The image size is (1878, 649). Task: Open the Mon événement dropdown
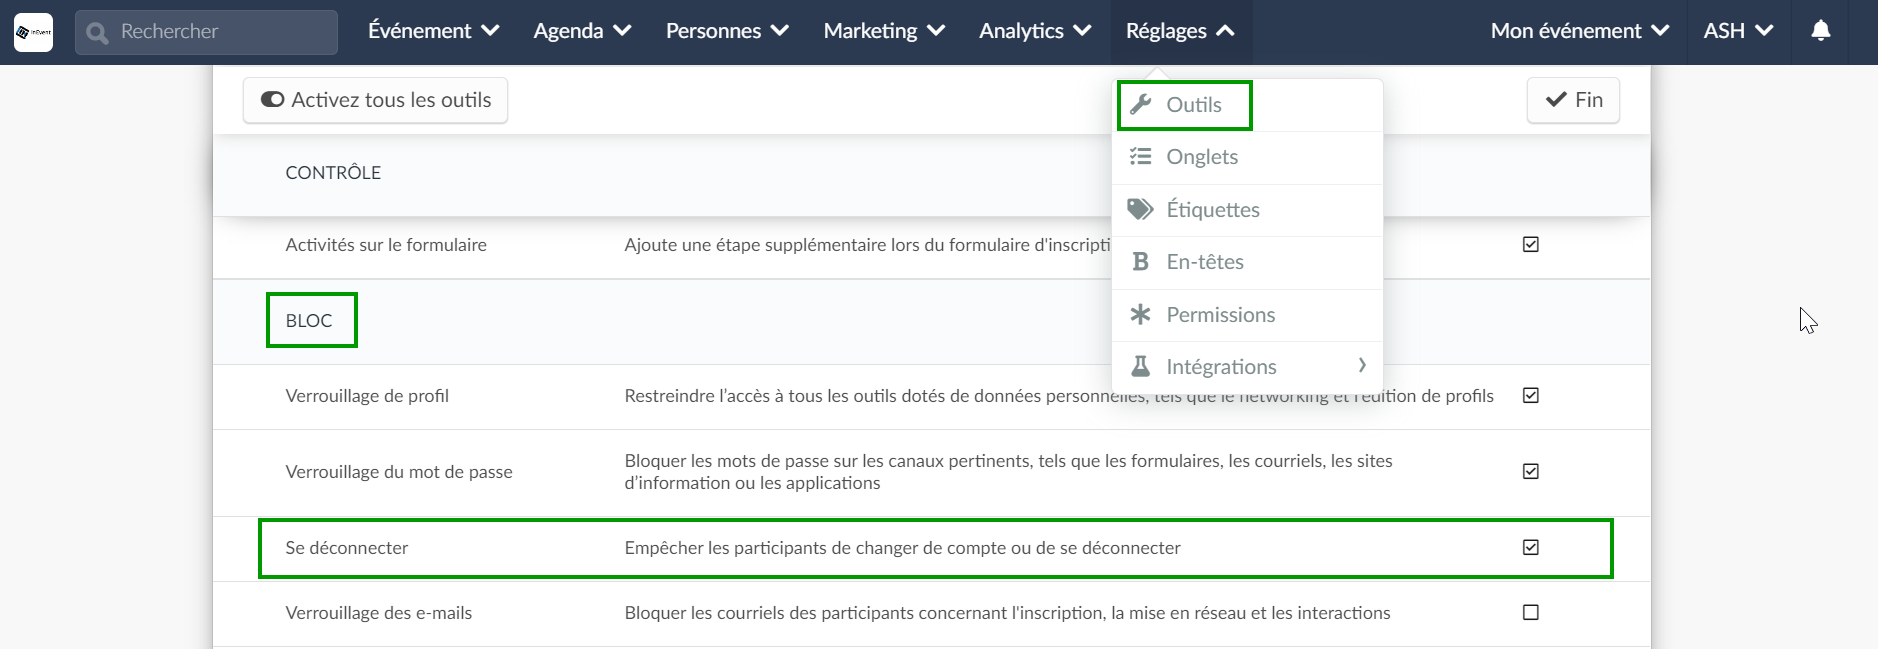coord(1580,31)
